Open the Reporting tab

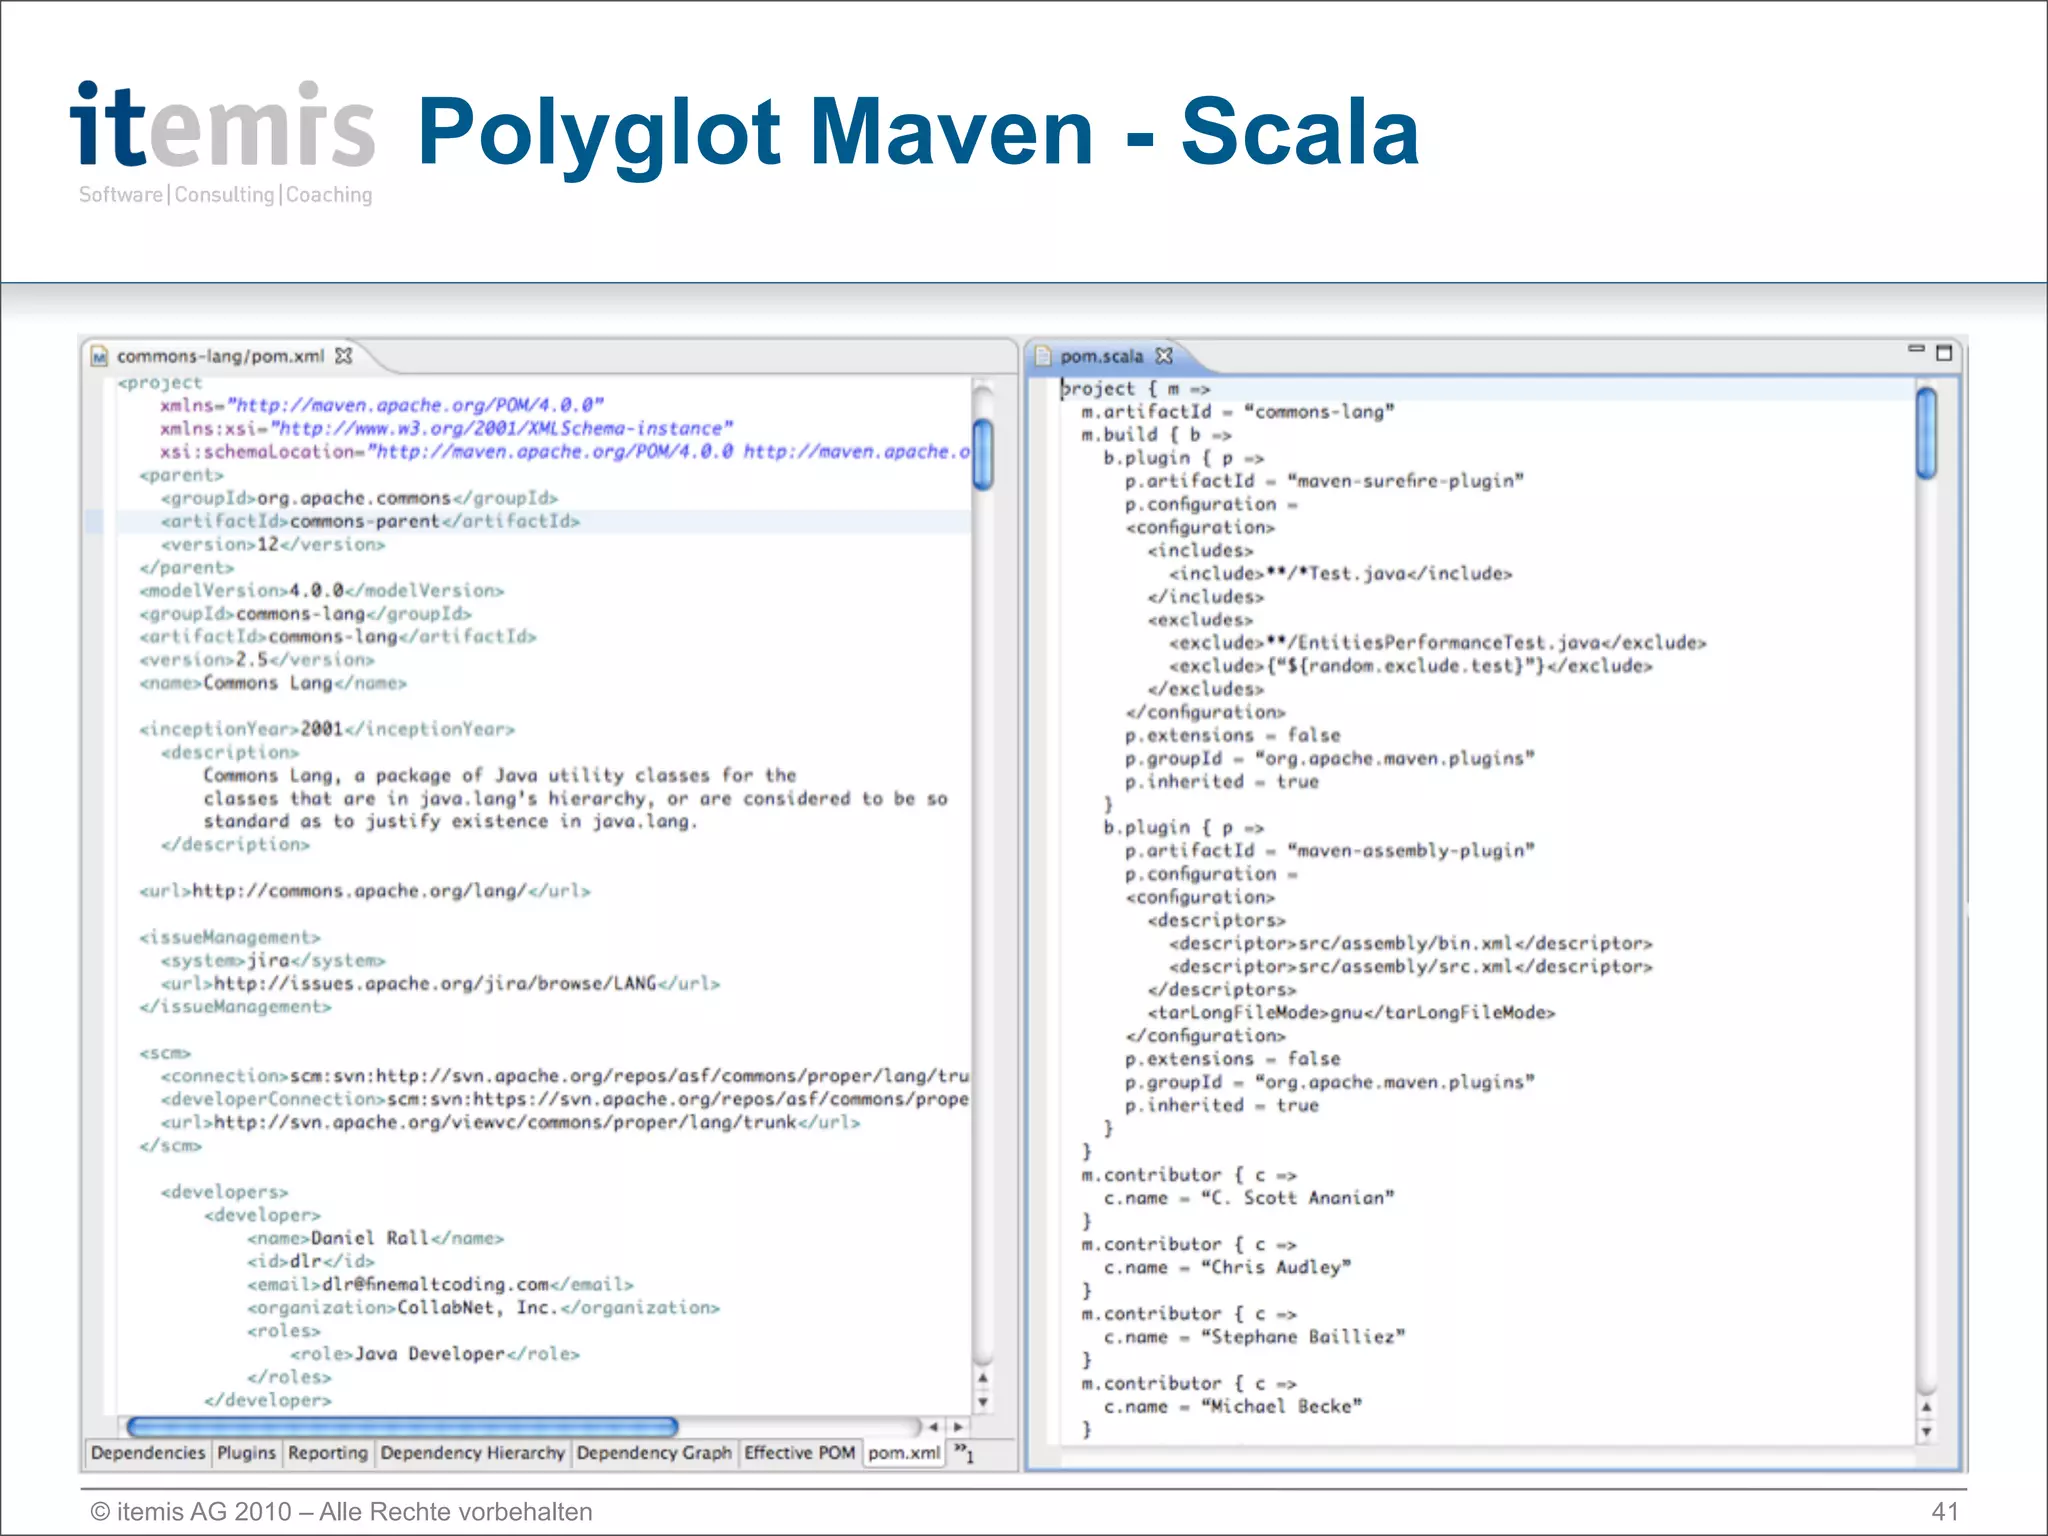coord(328,1453)
